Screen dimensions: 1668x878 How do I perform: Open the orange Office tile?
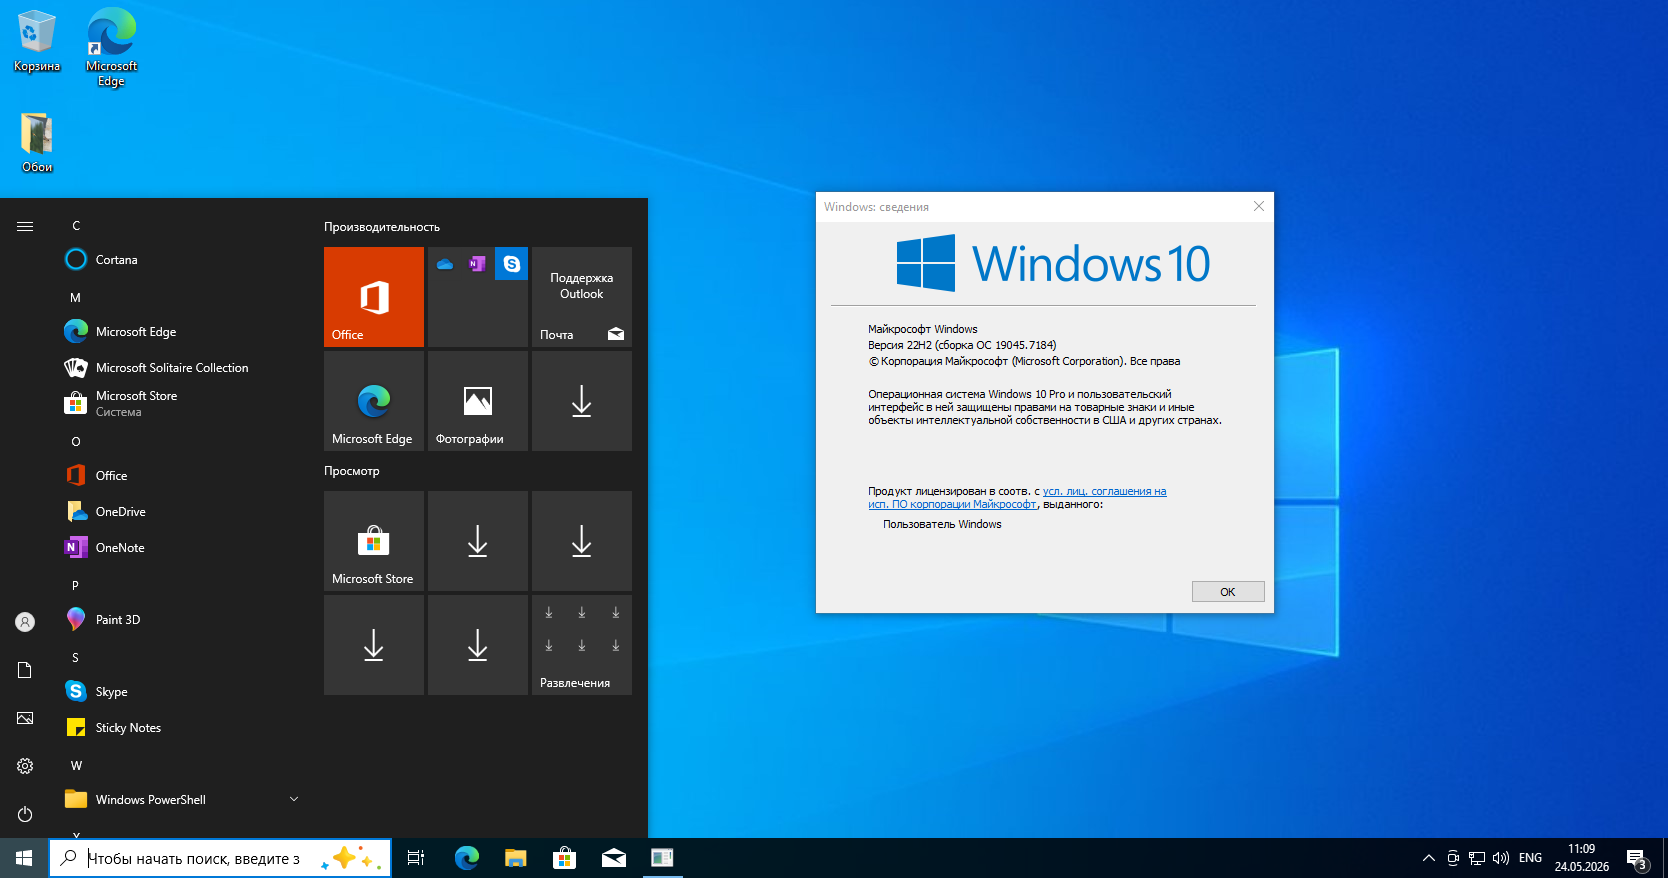374,297
